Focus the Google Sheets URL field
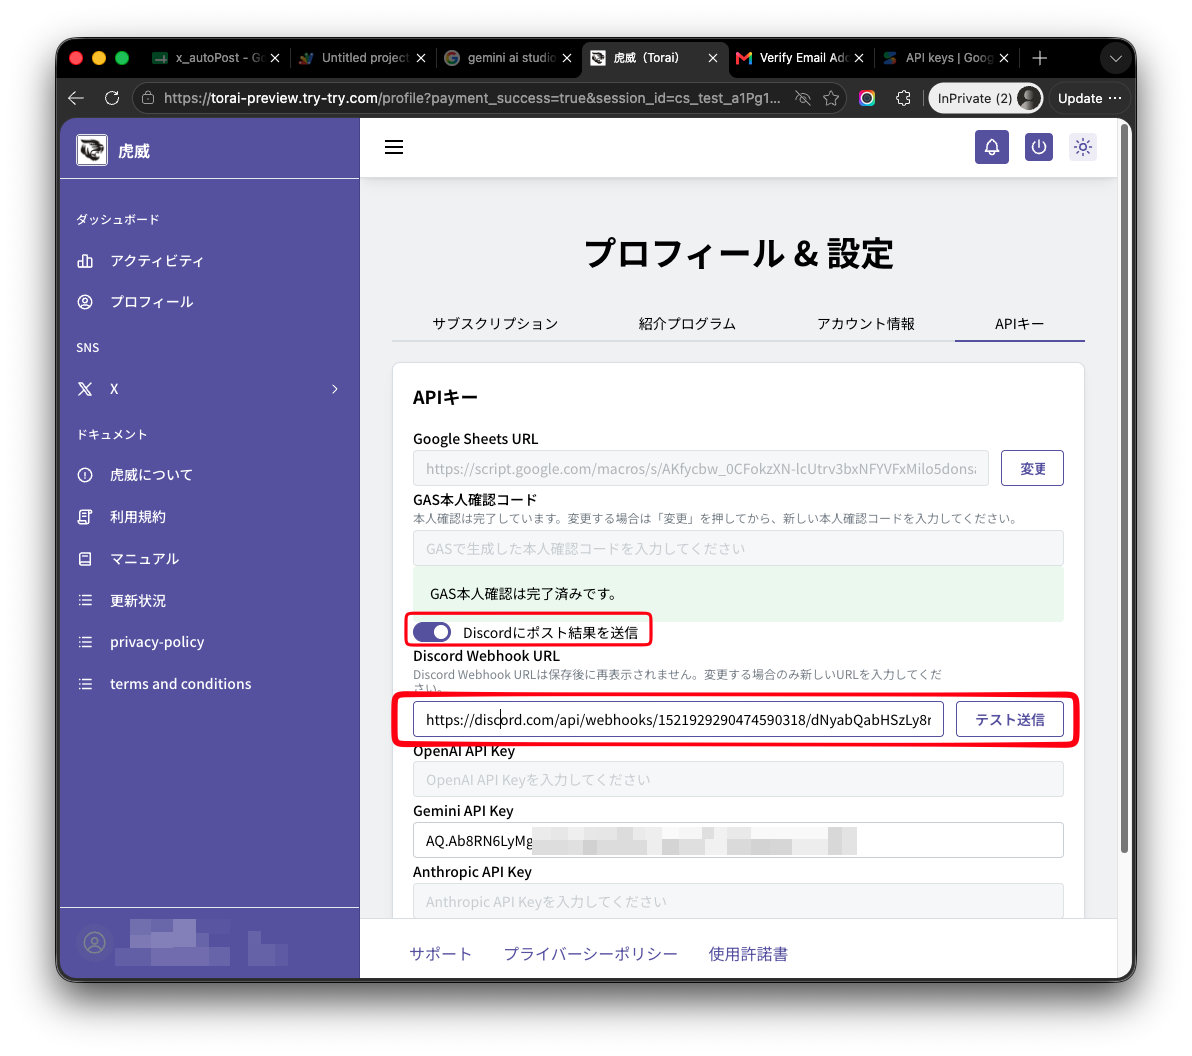This screenshot has height=1056, width=1192. pos(700,468)
